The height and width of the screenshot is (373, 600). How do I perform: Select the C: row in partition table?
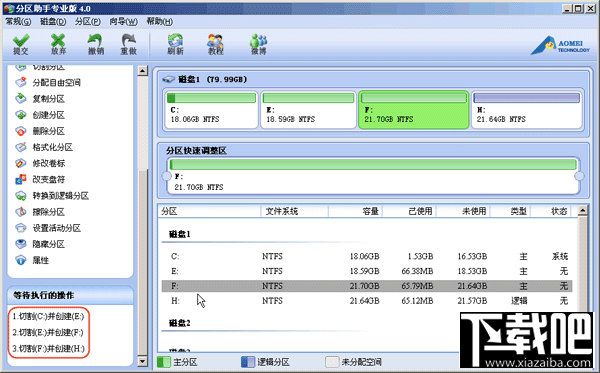(x=367, y=256)
